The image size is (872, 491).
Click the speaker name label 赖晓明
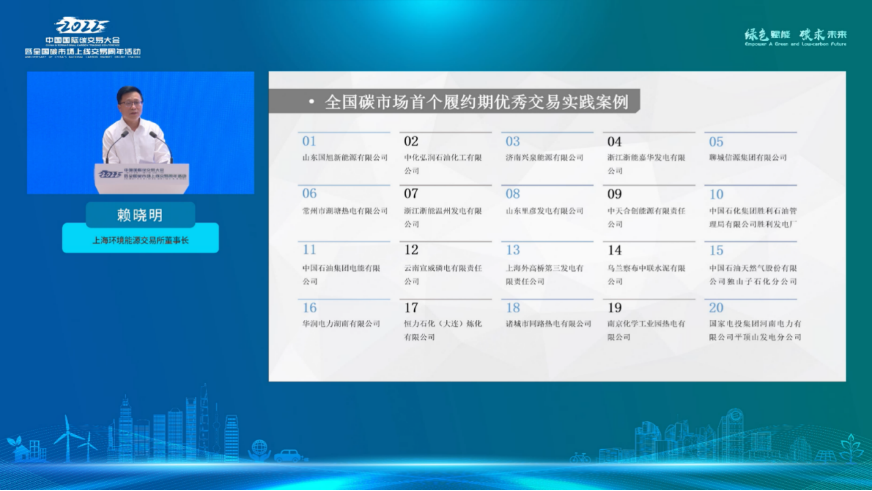140,215
